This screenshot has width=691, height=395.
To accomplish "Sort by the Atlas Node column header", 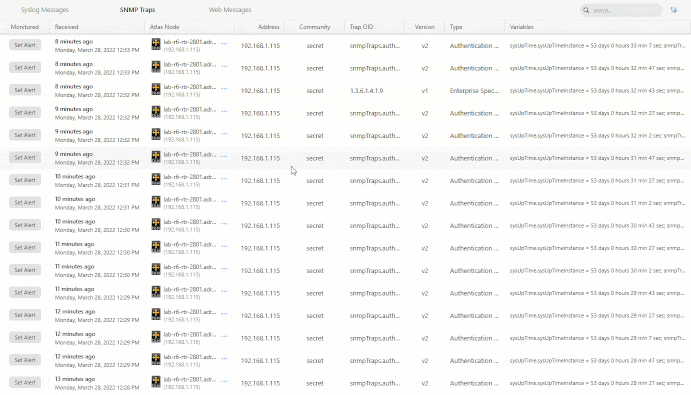I will [x=164, y=27].
